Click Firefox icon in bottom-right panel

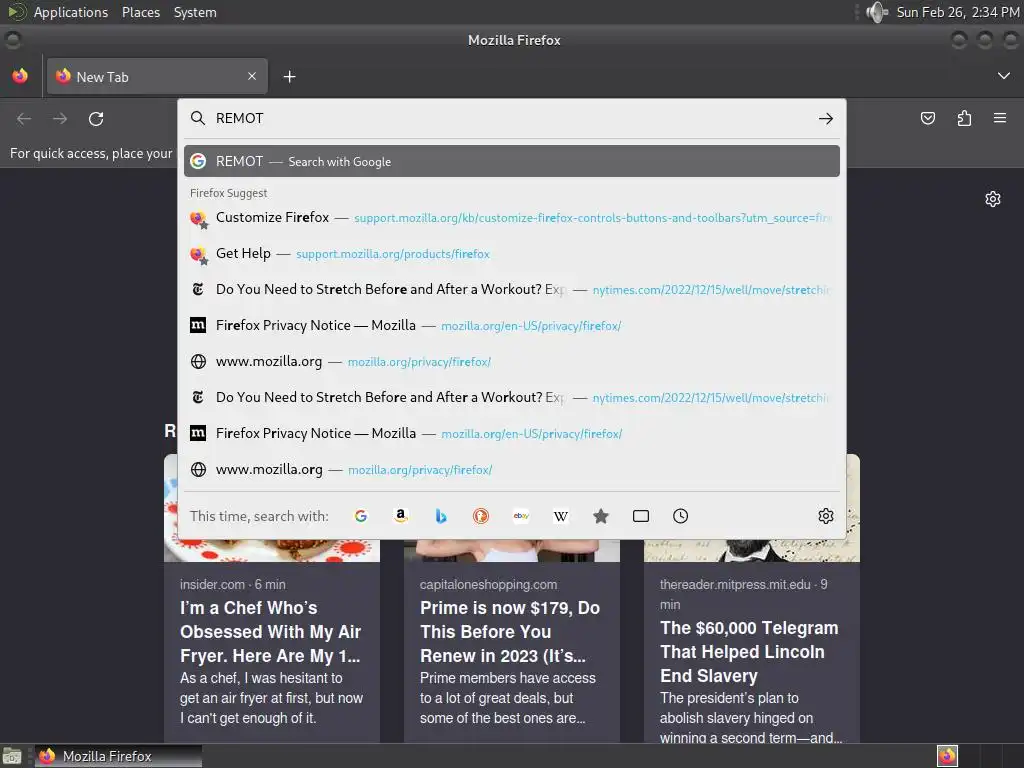947,756
